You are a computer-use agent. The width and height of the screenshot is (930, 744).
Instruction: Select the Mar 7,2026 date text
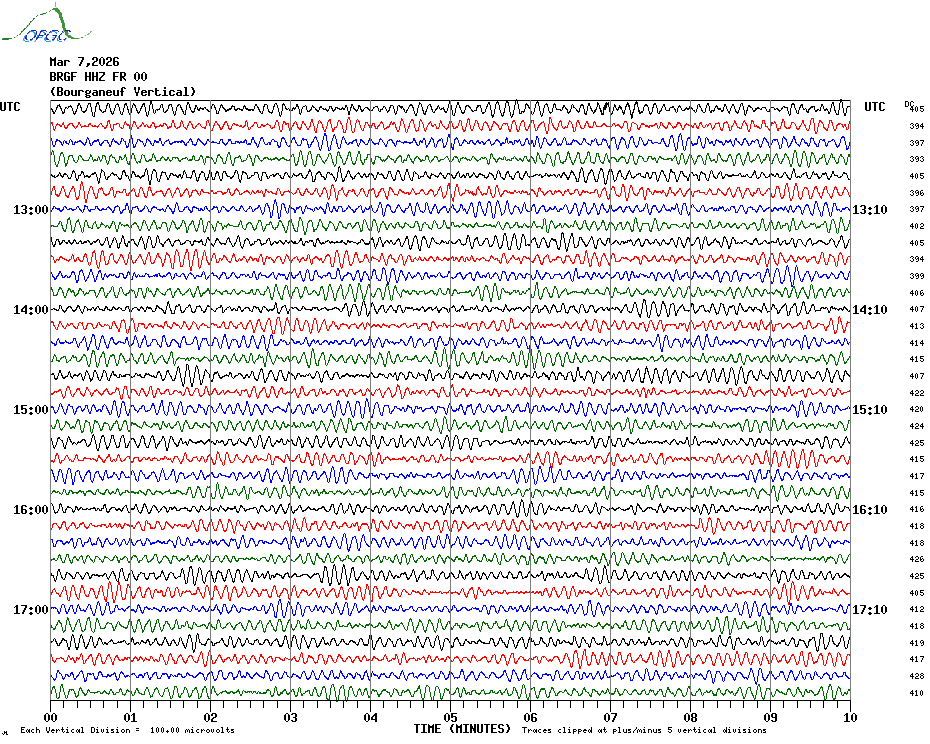84,62
